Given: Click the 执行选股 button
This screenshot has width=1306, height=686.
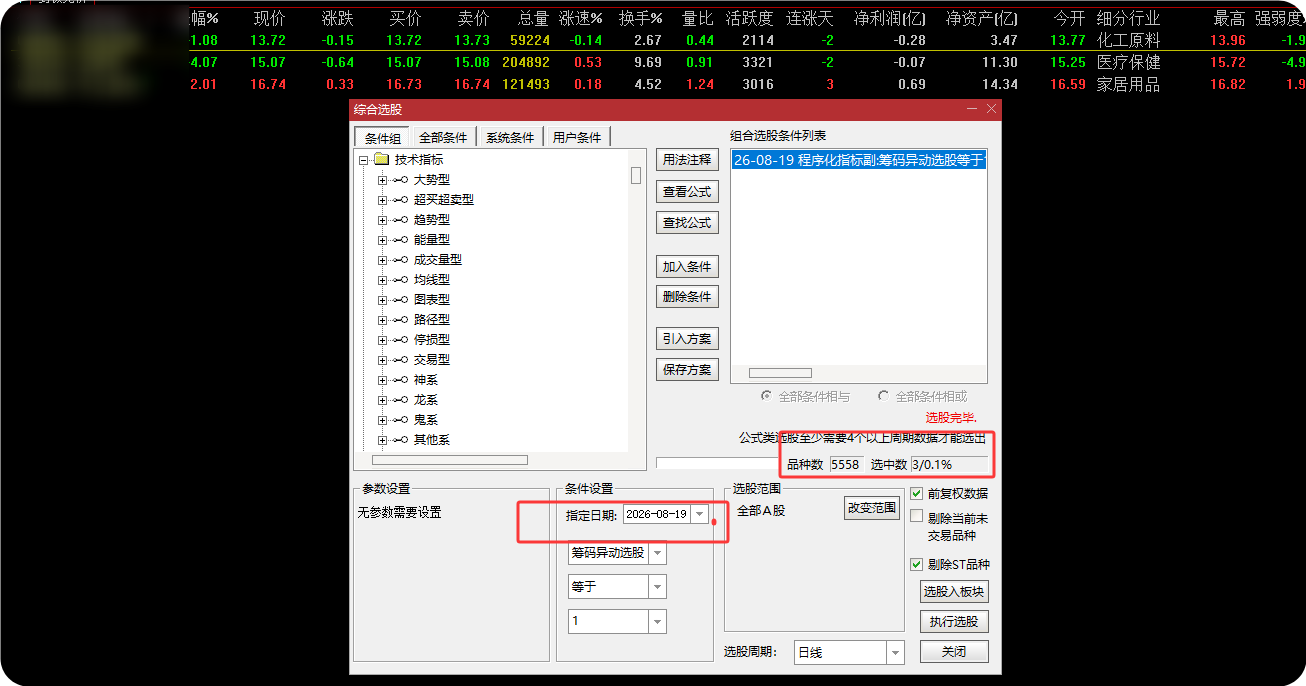Looking at the screenshot, I should [x=954, y=622].
